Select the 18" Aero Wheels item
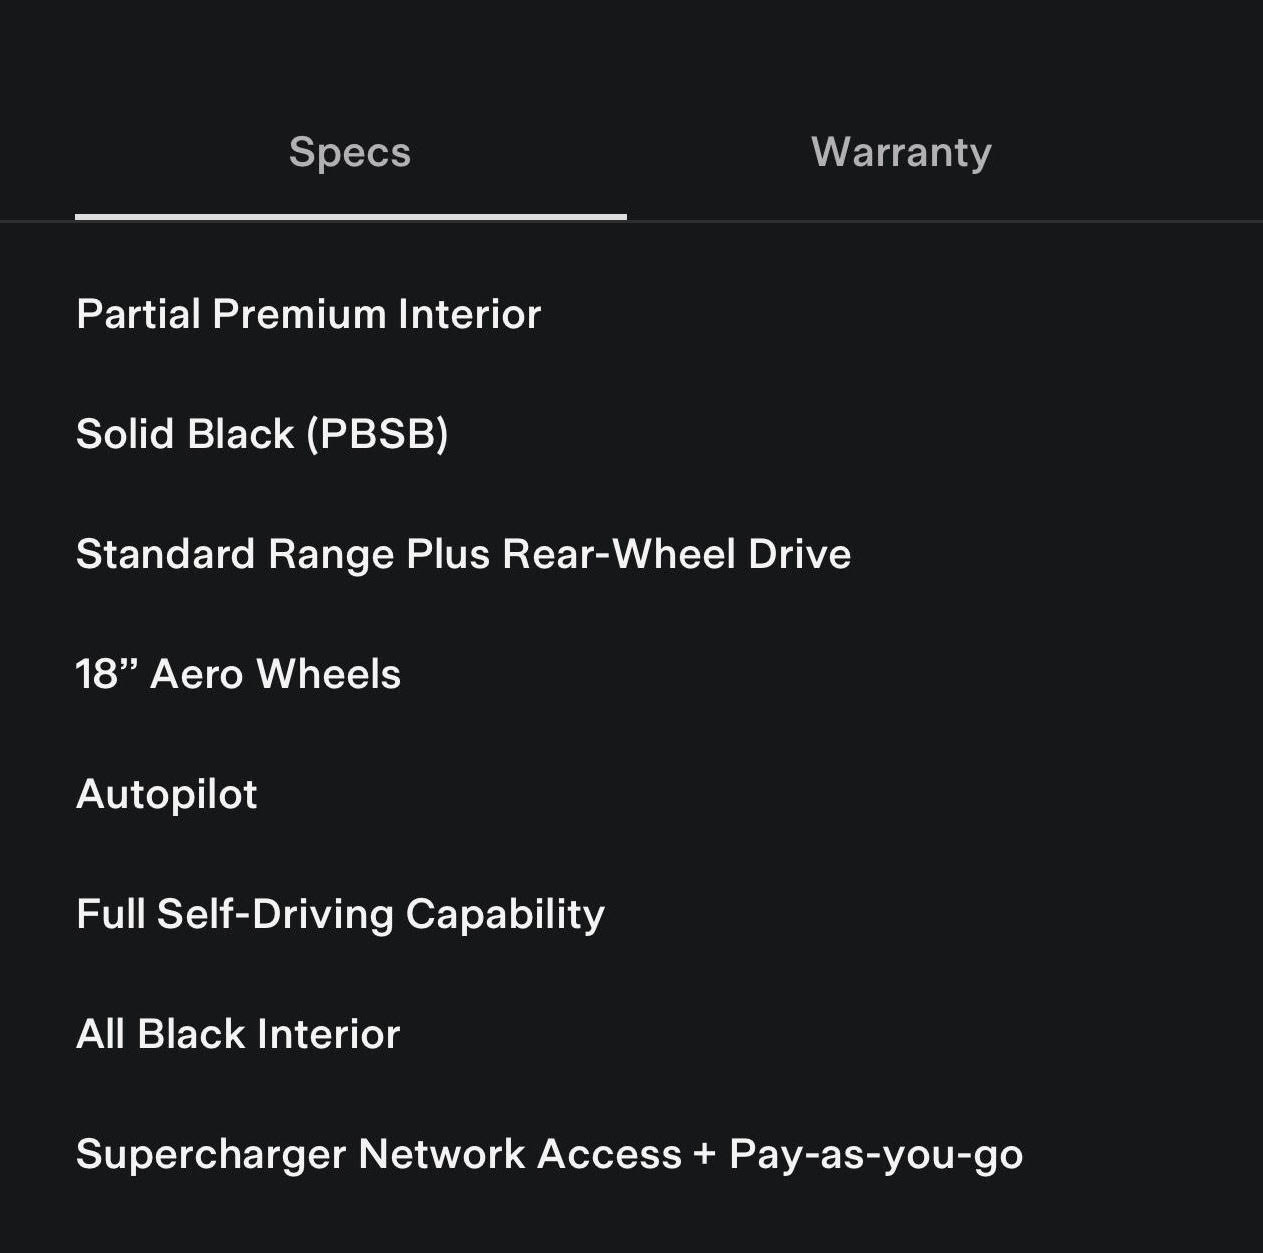This screenshot has height=1253, width=1263. 238,674
